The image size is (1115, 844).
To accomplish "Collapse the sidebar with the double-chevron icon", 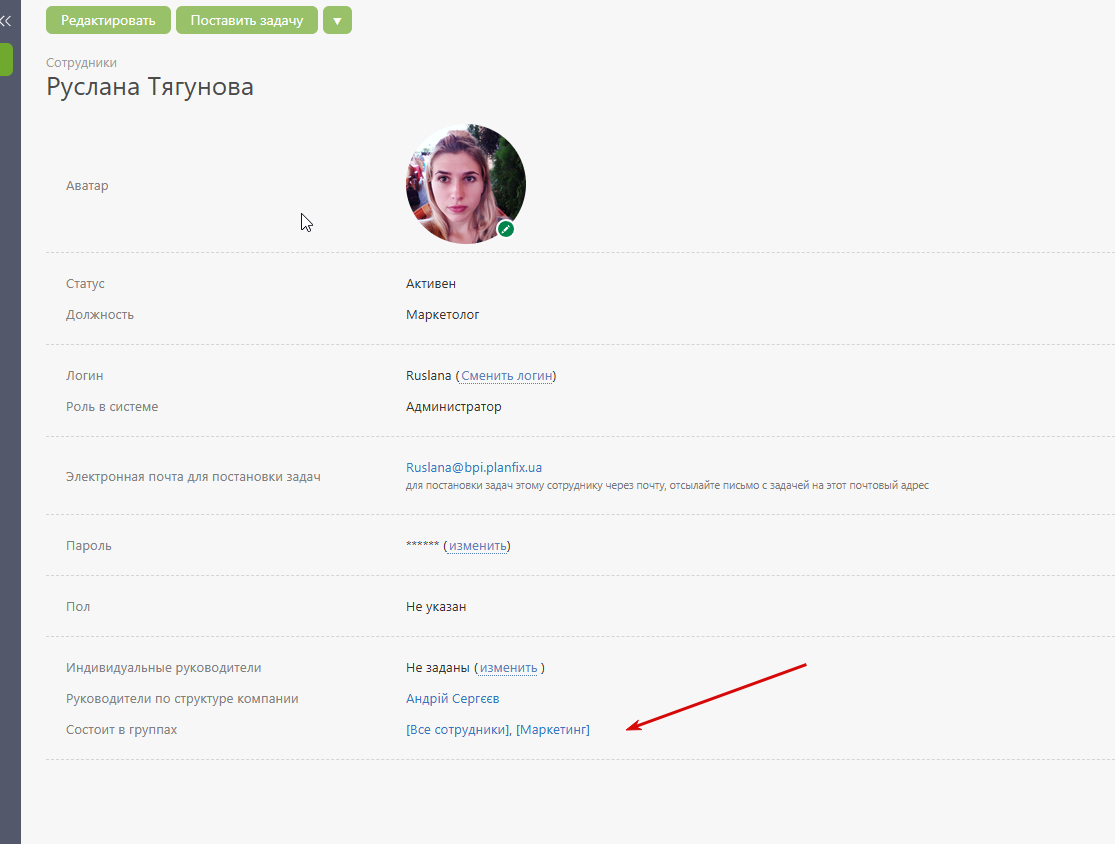I will [x=6, y=20].
